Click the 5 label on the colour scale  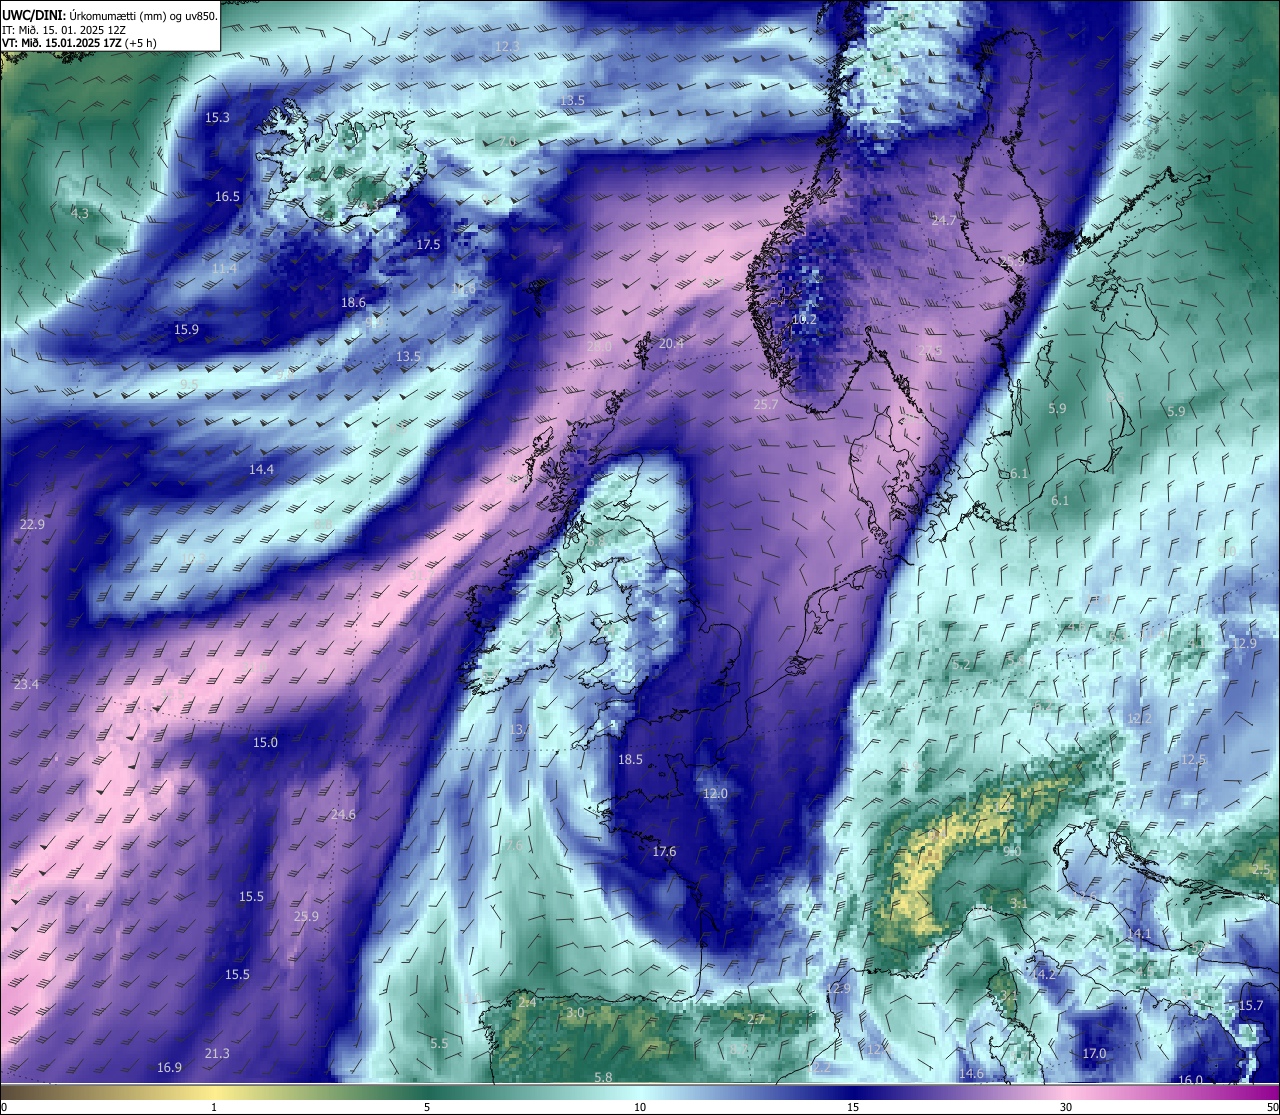[427, 1107]
